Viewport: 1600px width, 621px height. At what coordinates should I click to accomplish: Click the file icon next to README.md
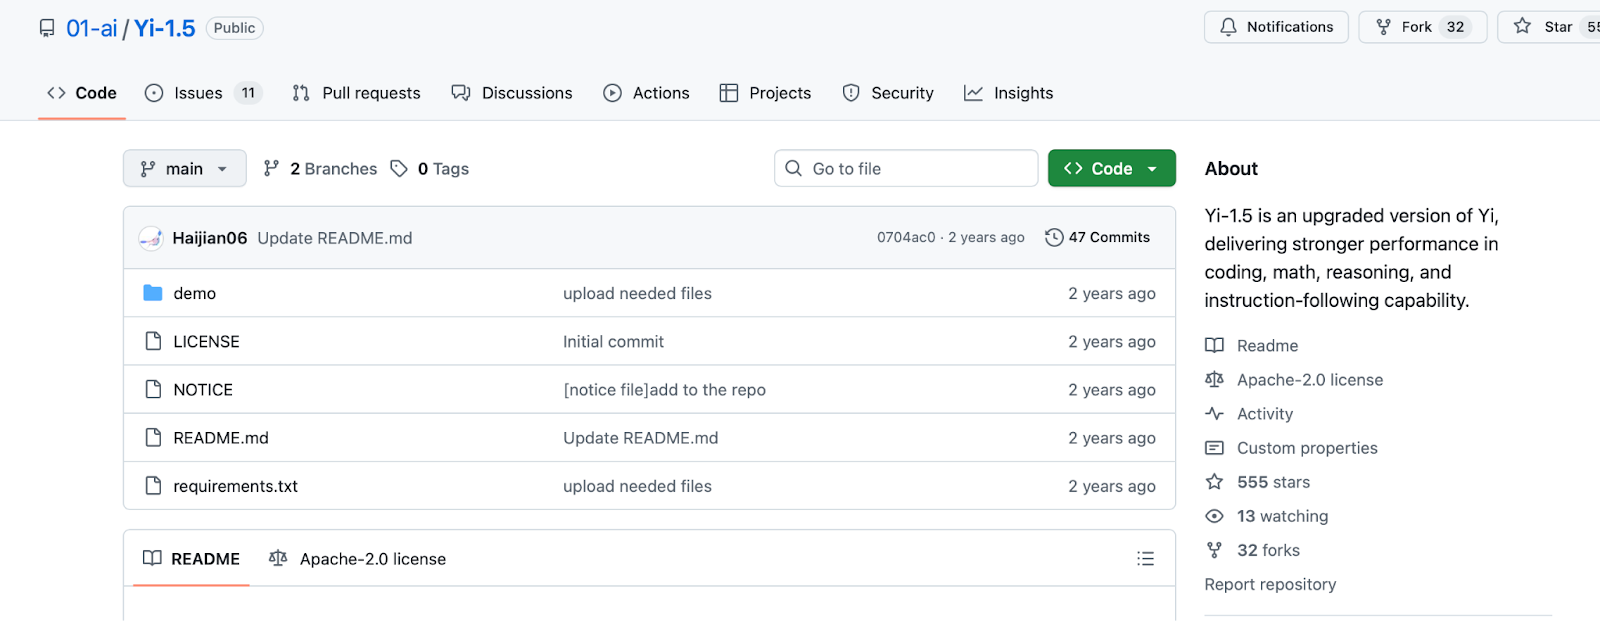click(x=153, y=437)
